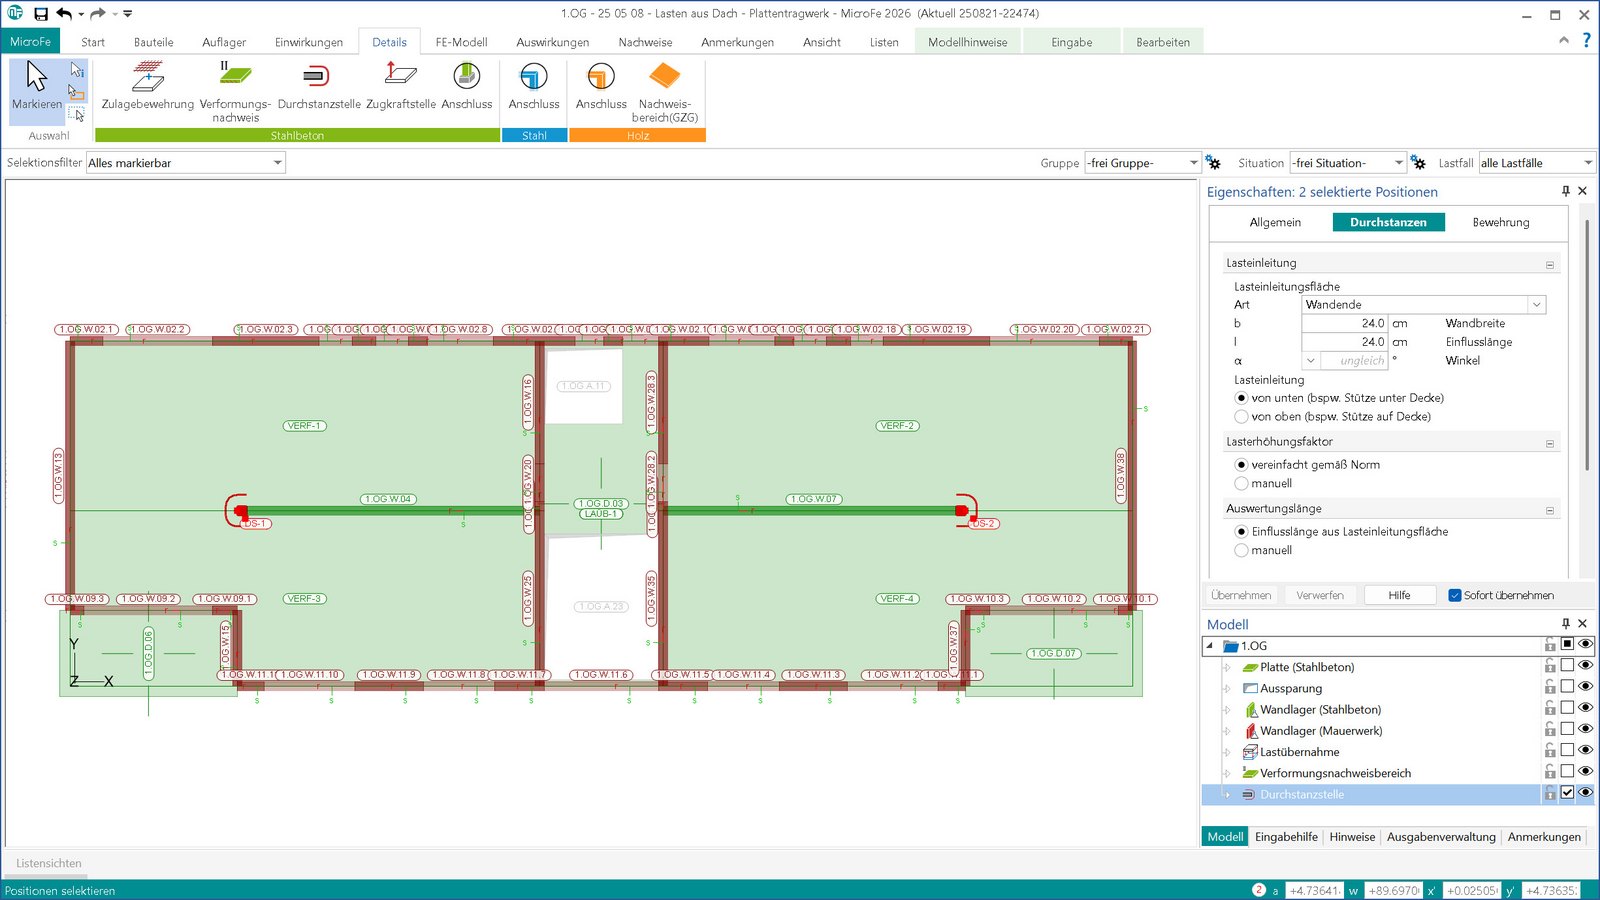Switch to the Bewehrung properties tab
Screen dimensions: 1600x900
click(1500, 222)
